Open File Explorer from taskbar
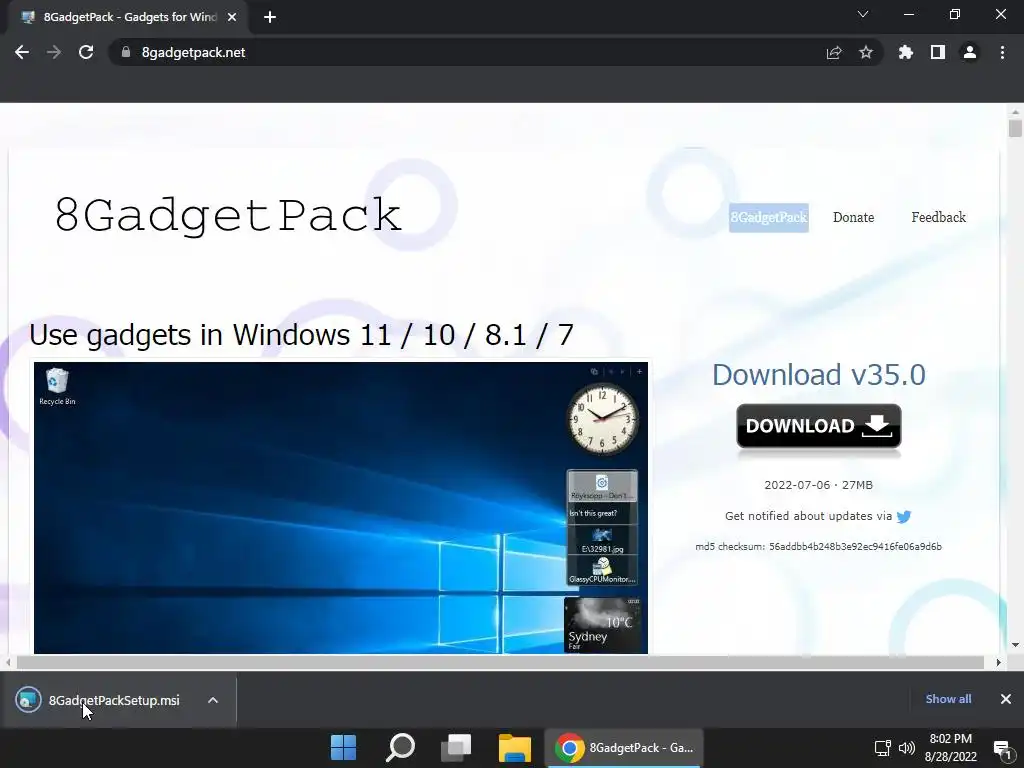 [515, 748]
